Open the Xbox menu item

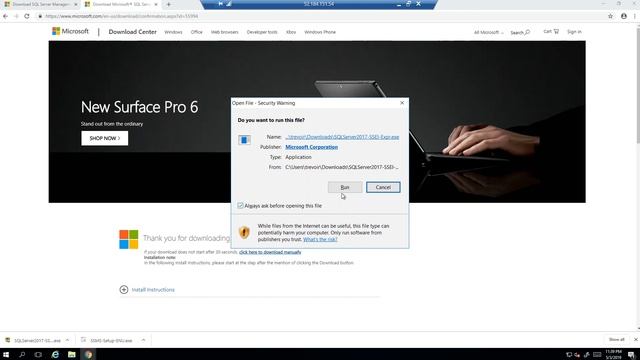pyautogui.click(x=291, y=32)
